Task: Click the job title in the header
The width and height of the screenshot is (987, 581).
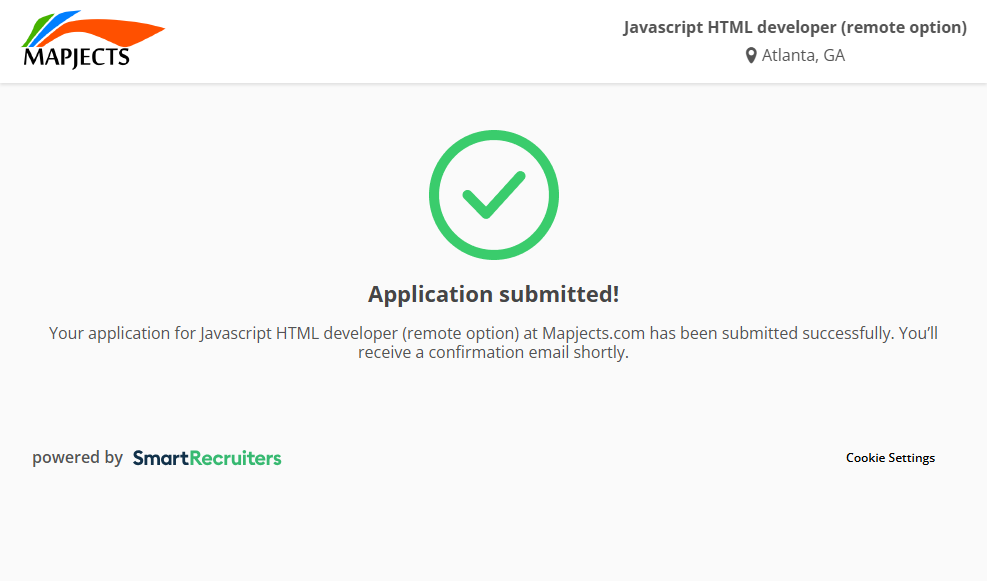Action: click(x=795, y=28)
